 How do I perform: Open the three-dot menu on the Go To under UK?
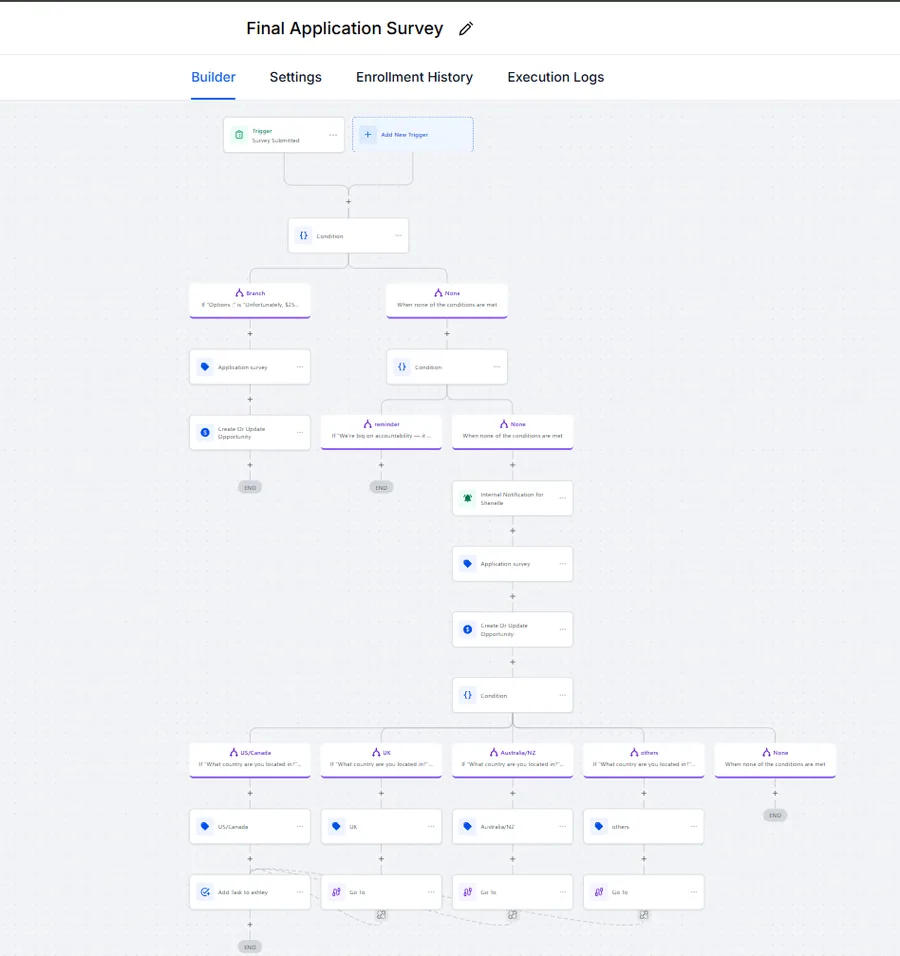pyautogui.click(x=431, y=892)
